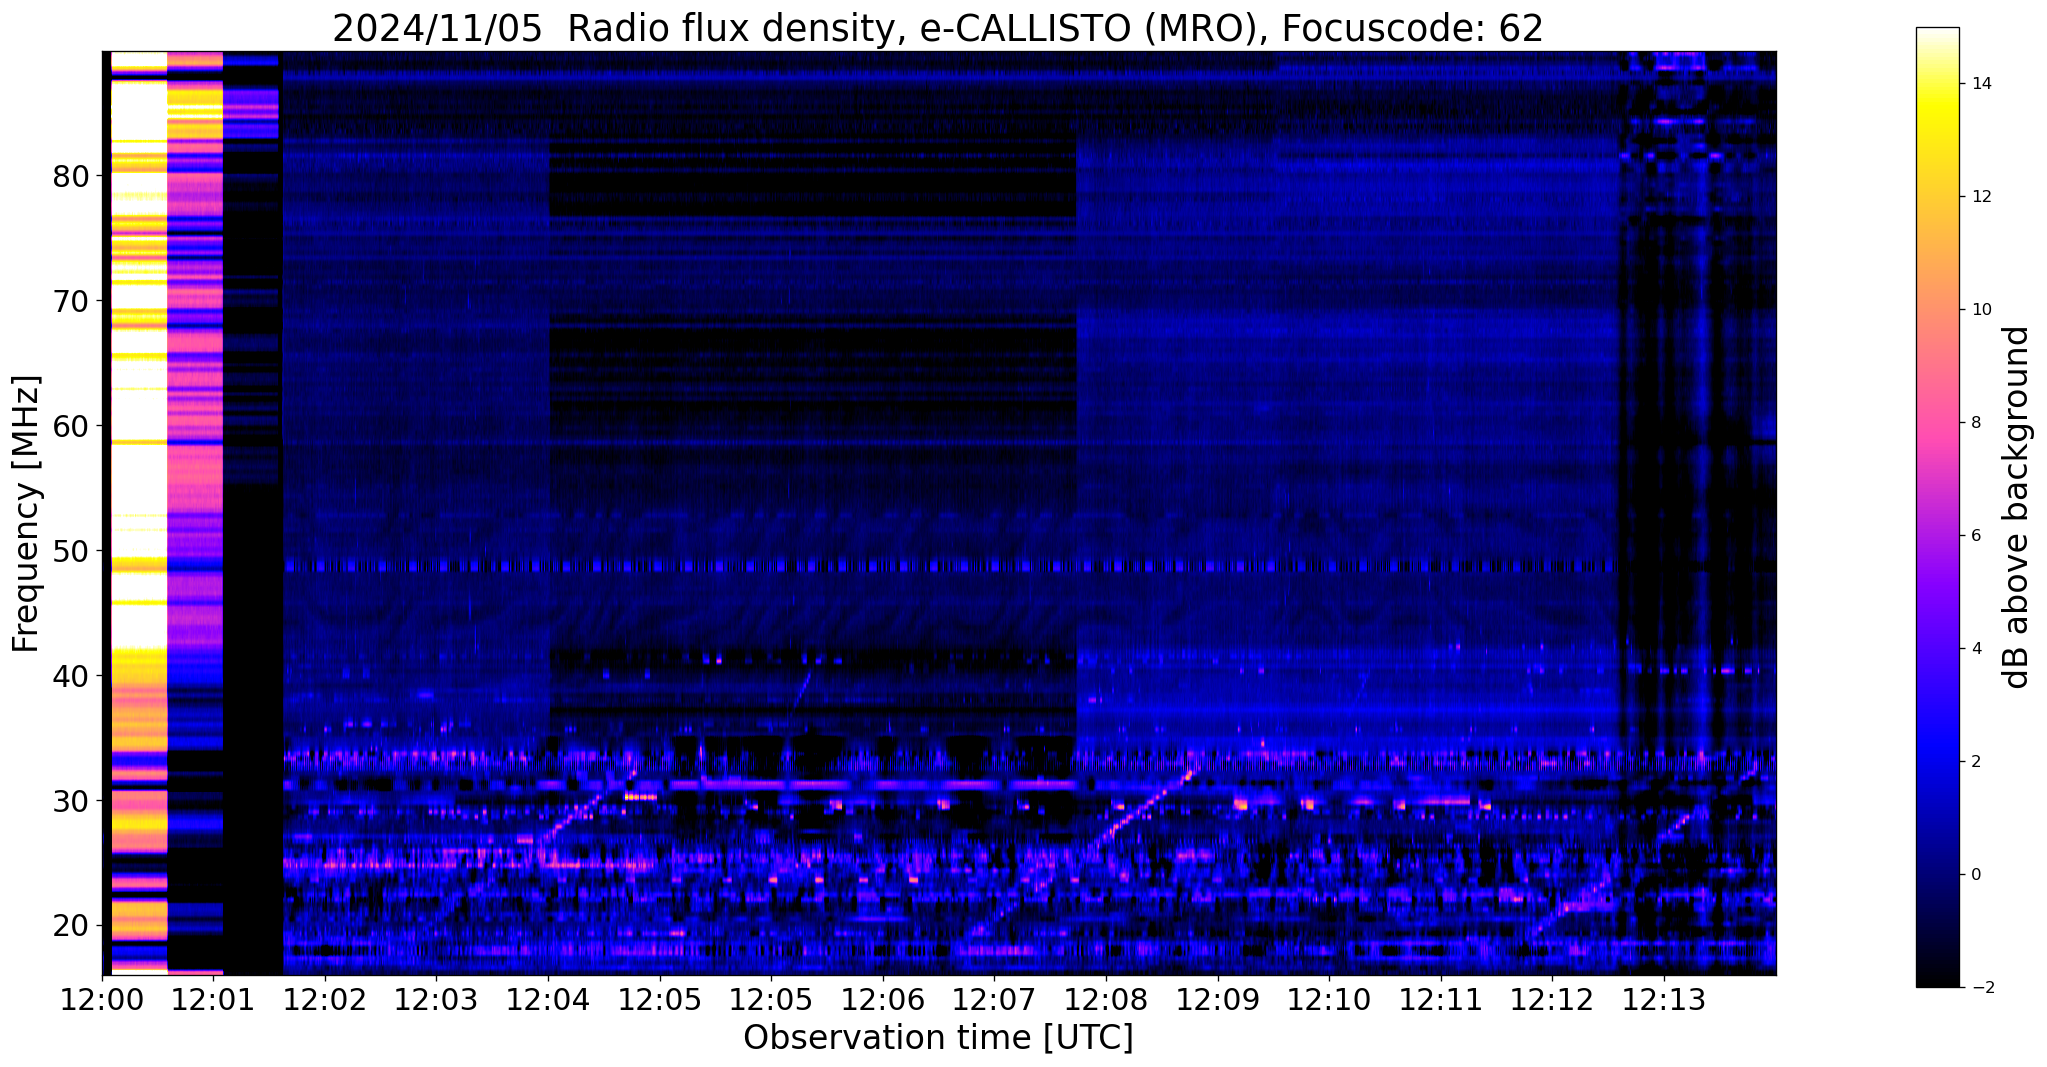
Task: Click the "dB above background" colorbar label
Action: coord(2016,507)
